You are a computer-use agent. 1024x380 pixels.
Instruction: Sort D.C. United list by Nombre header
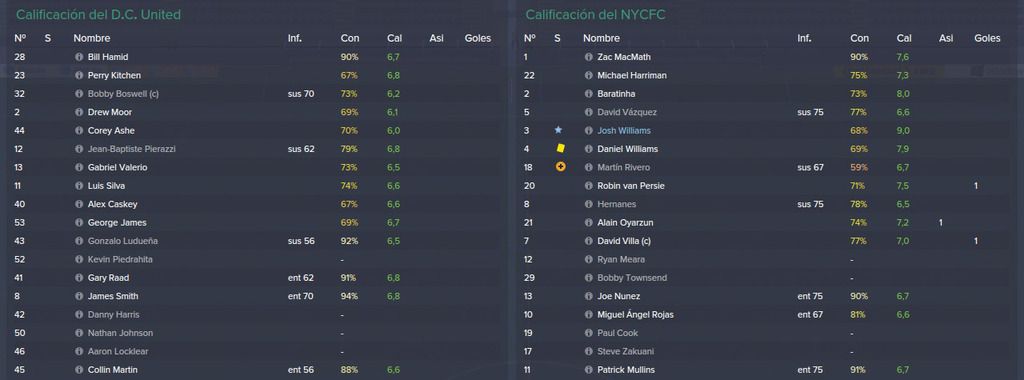pyautogui.click(x=91, y=39)
